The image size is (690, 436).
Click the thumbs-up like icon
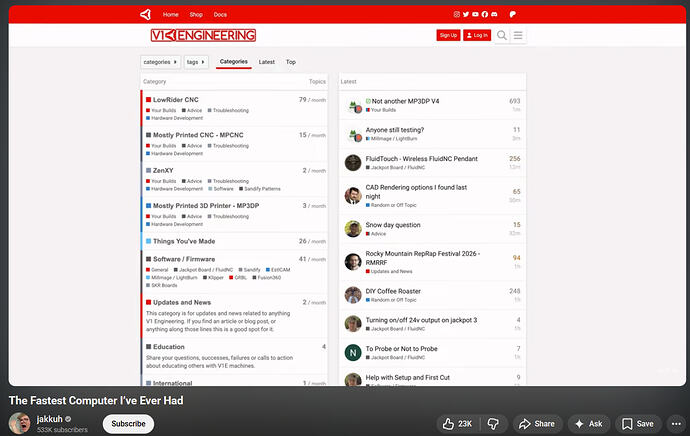(448, 424)
